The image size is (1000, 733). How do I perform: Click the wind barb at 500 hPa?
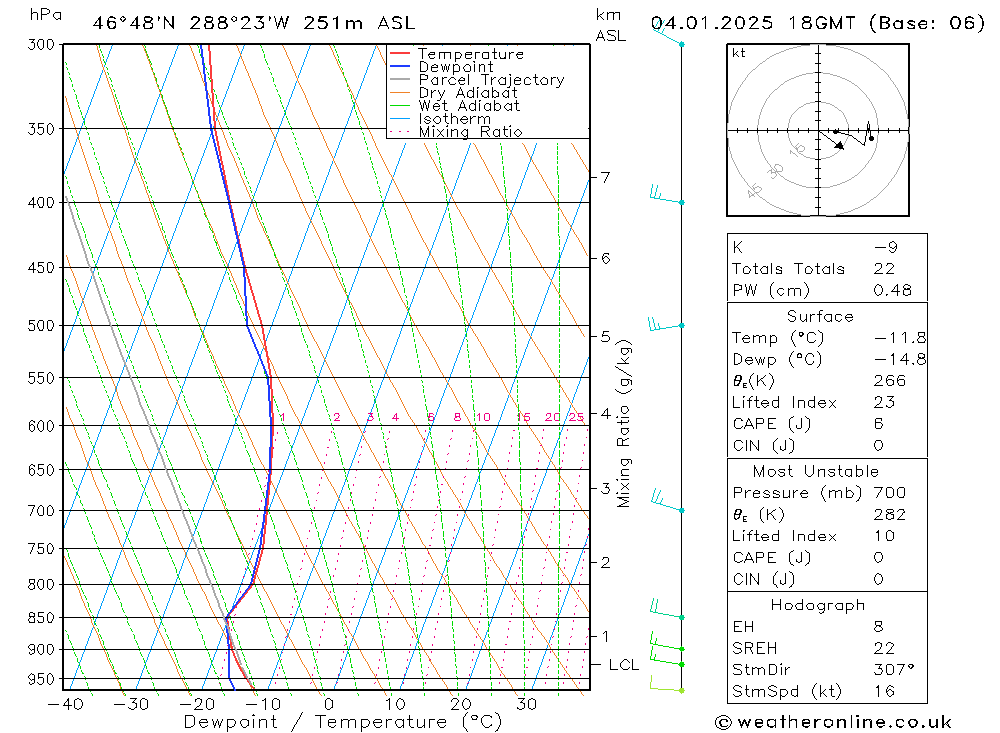tap(666, 323)
